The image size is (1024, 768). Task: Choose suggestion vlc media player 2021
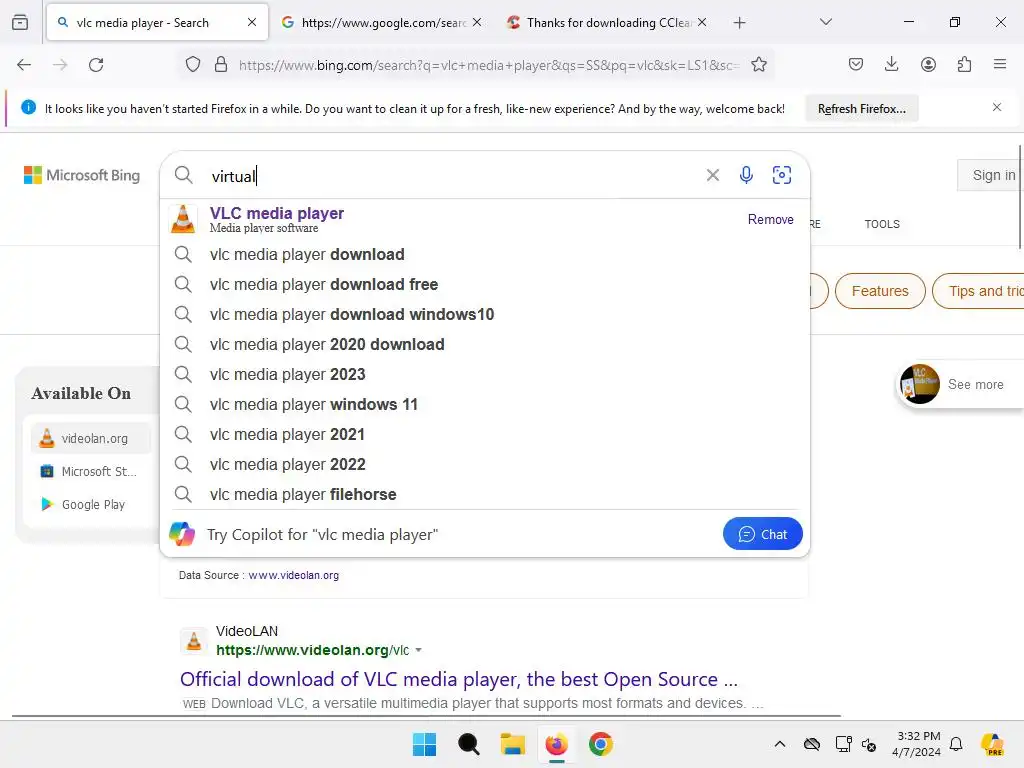click(485, 434)
